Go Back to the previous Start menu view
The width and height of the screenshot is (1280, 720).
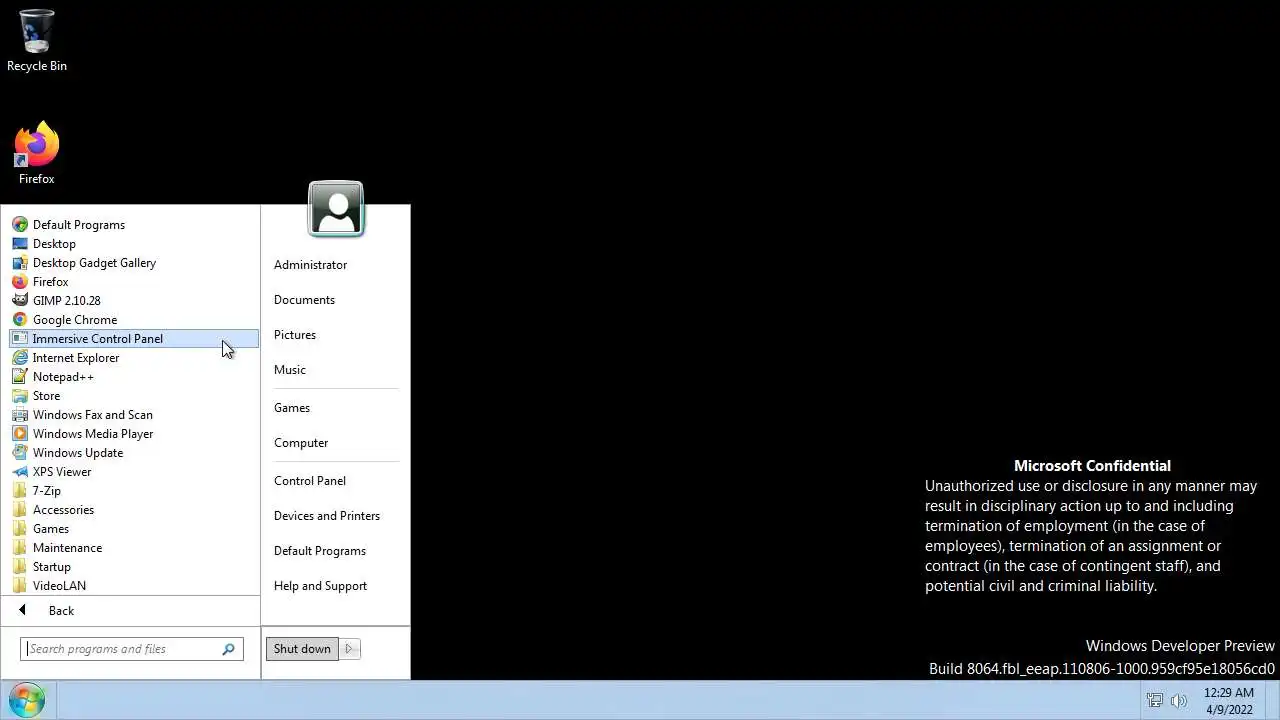[61, 611]
